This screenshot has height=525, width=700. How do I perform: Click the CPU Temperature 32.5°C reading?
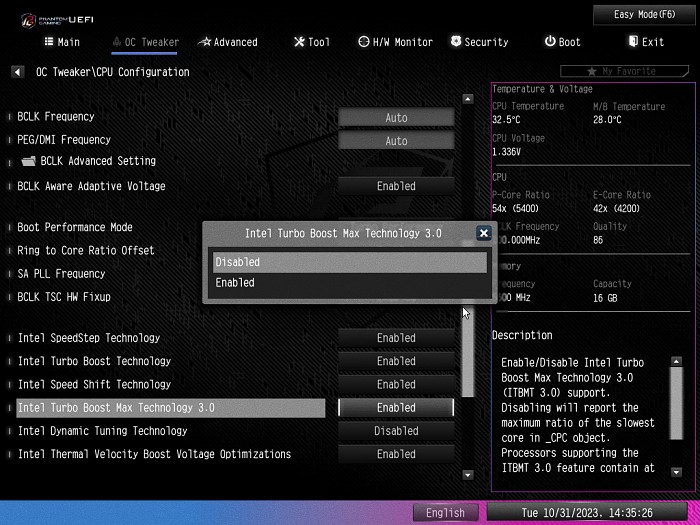(x=506, y=120)
